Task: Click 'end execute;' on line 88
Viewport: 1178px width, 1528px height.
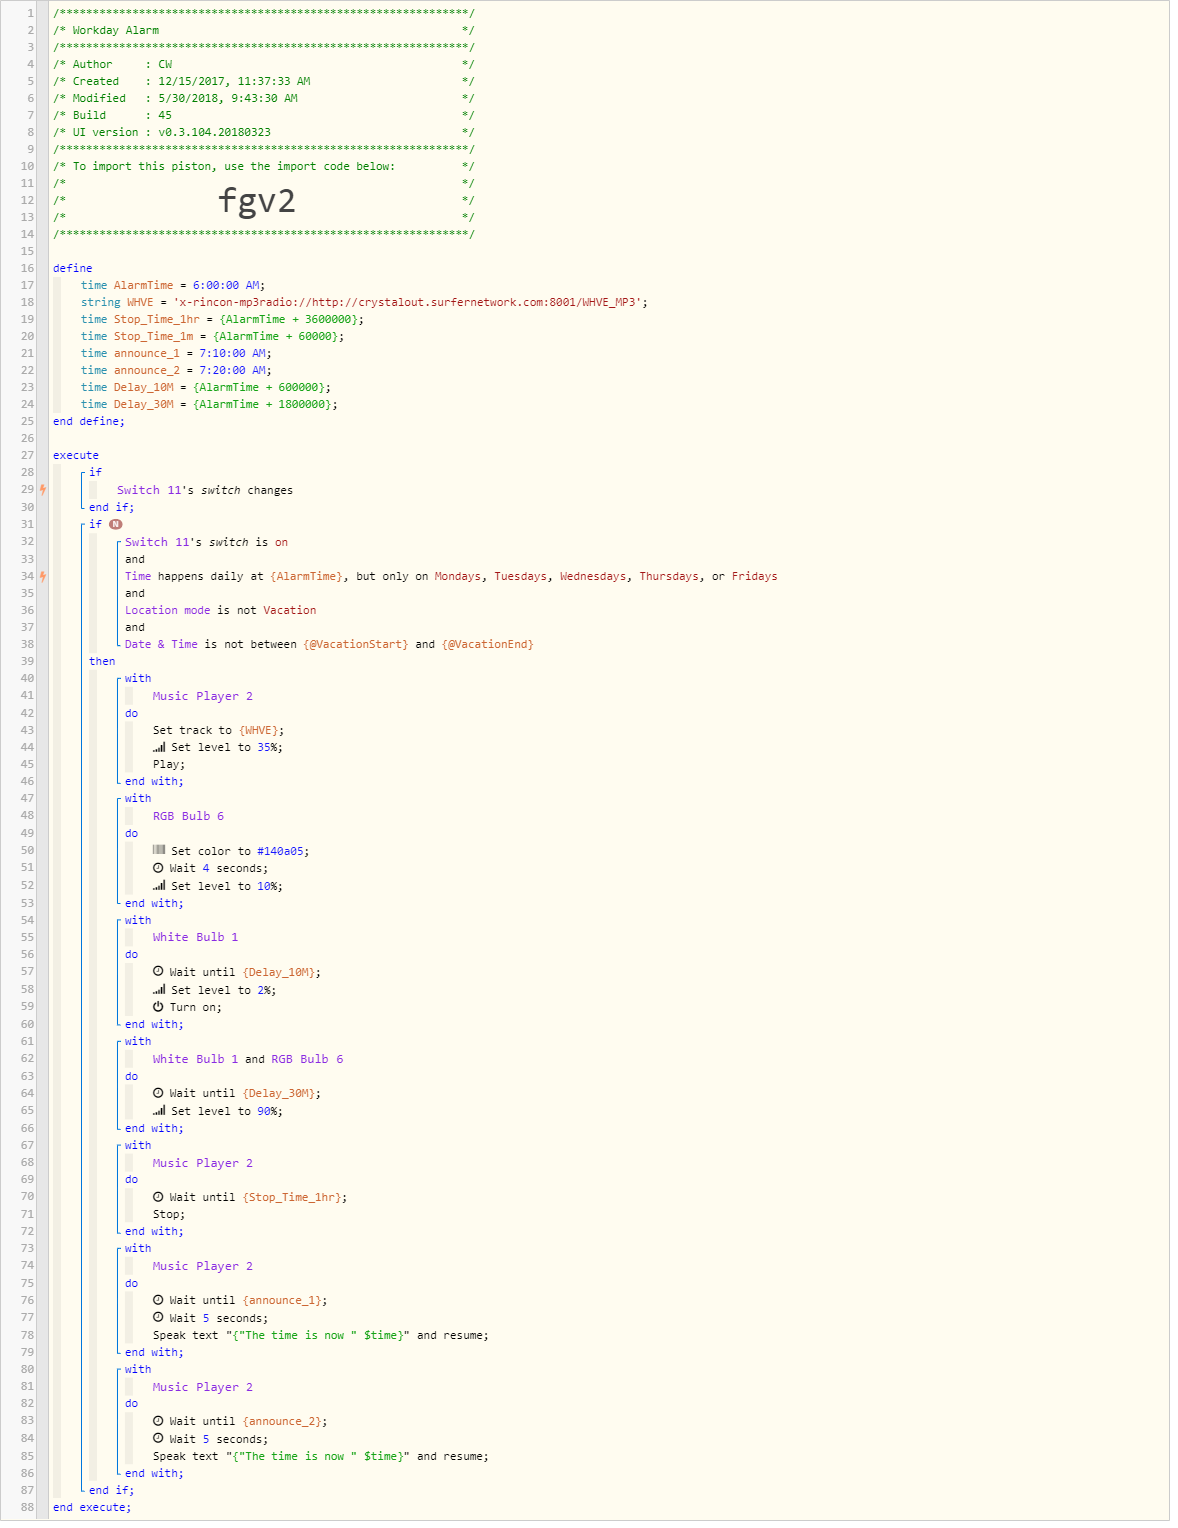Action: (92, 1507)
